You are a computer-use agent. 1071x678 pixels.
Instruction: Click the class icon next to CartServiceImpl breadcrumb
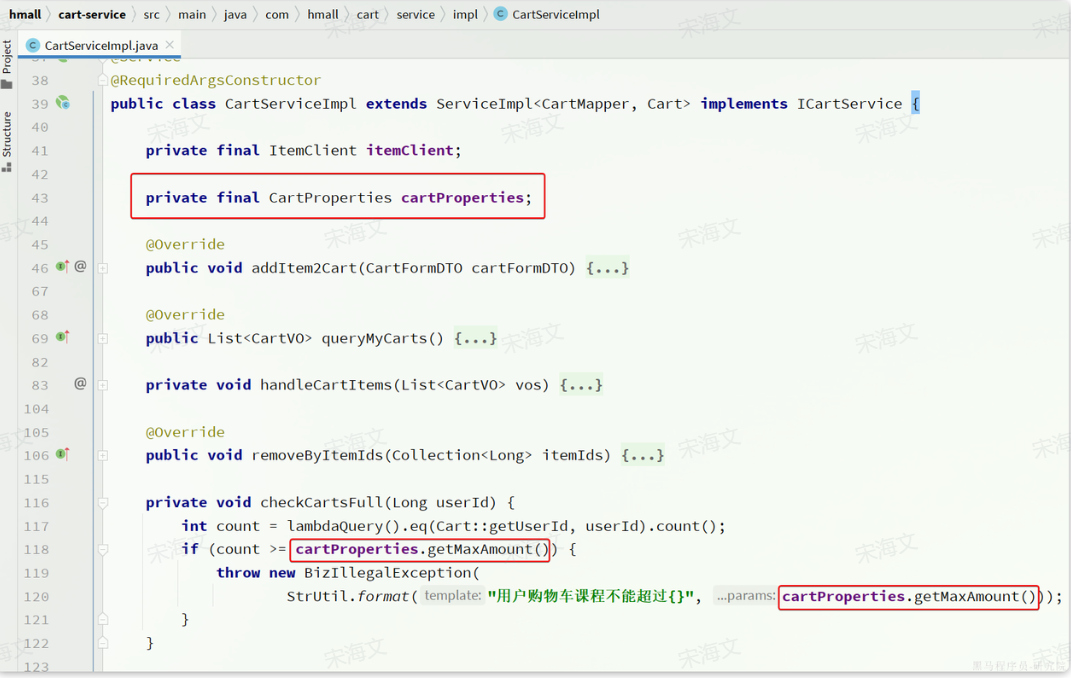point(501,14)
